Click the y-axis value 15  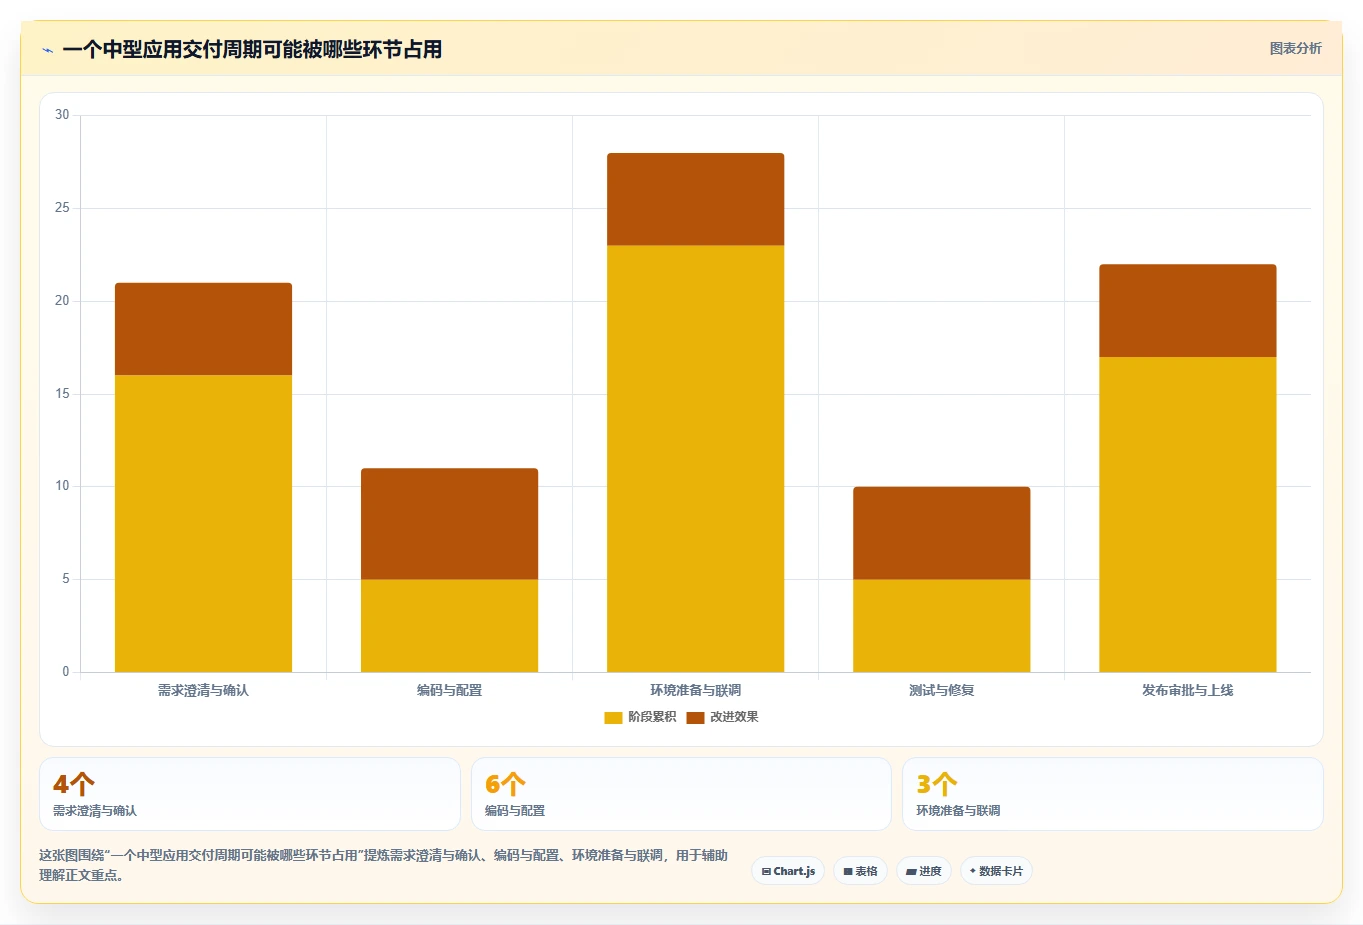62,394
